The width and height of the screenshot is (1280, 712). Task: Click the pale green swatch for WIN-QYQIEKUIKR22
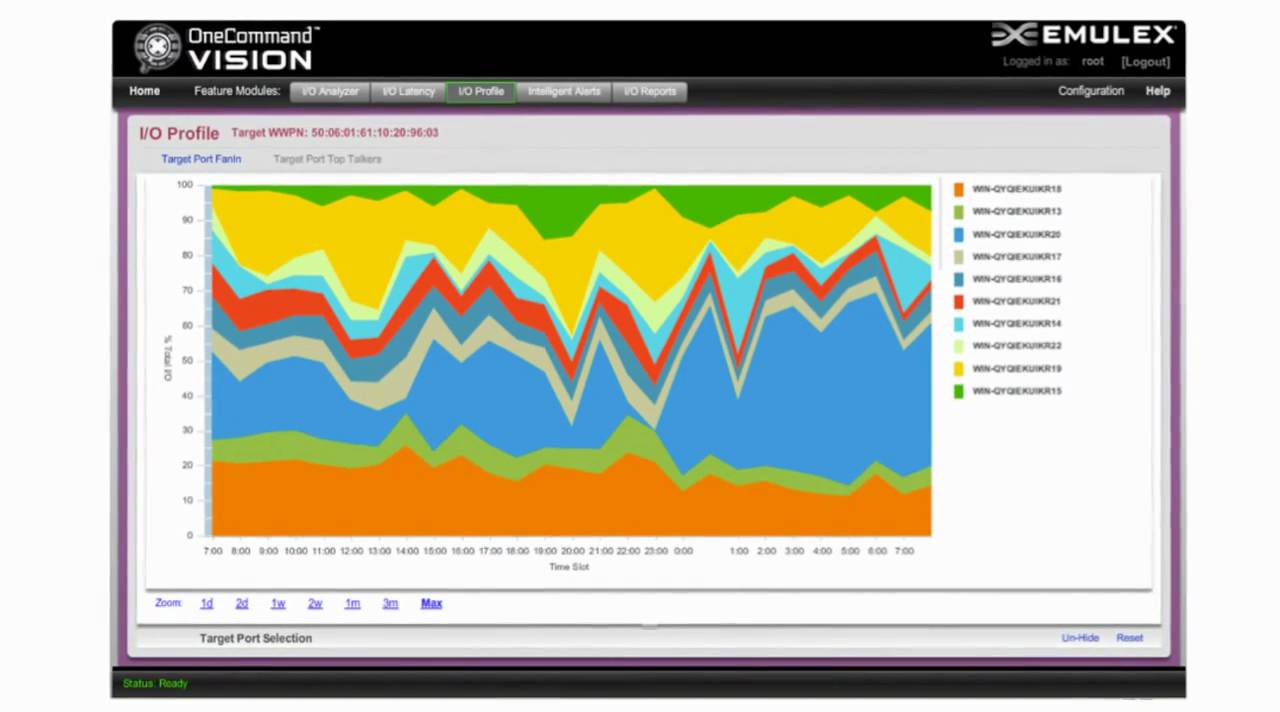(x=958, y=346)
